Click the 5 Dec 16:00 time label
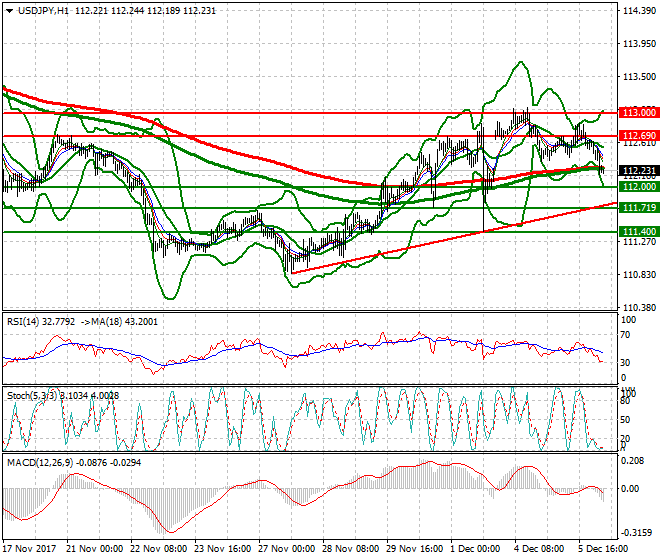Viewport: 660px width, 560px height. [603, 549]
